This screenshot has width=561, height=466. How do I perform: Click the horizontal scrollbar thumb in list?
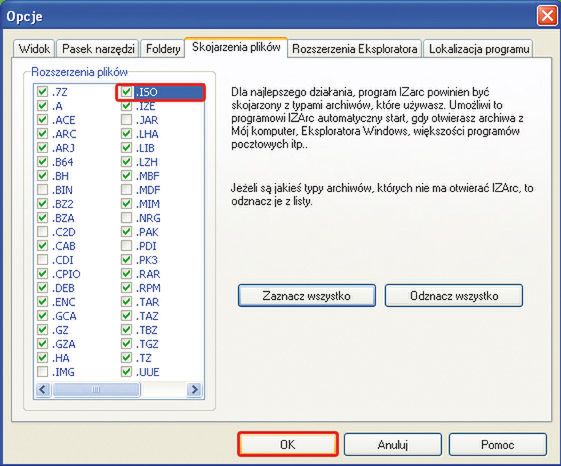pyautogui.click(x=96, y=389)
